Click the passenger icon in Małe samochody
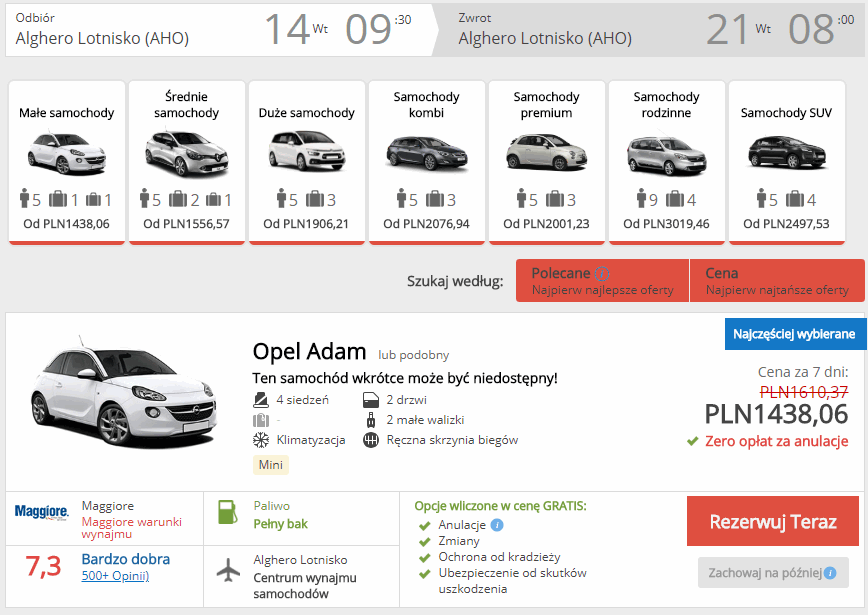Screen dimensions: 868x615 coord(24,198)
